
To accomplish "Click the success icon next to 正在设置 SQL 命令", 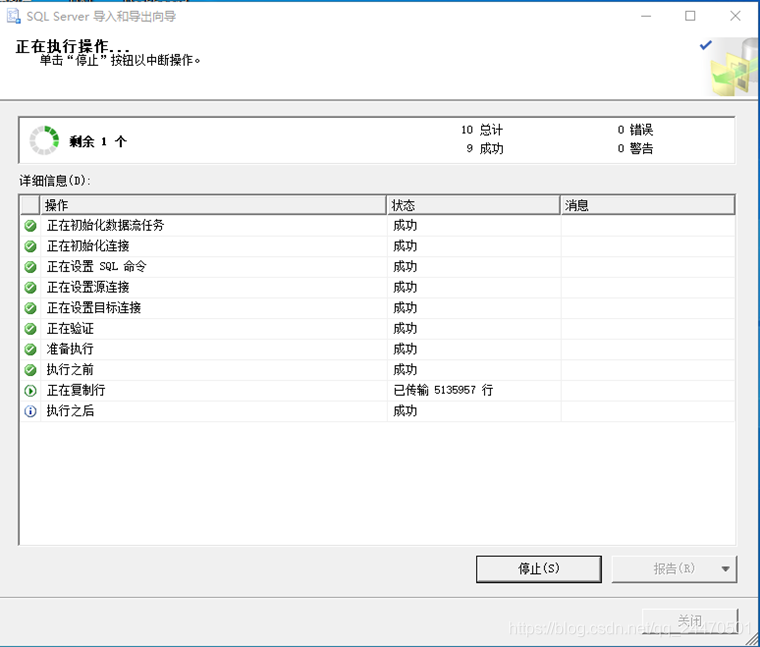I will point(30,267).
